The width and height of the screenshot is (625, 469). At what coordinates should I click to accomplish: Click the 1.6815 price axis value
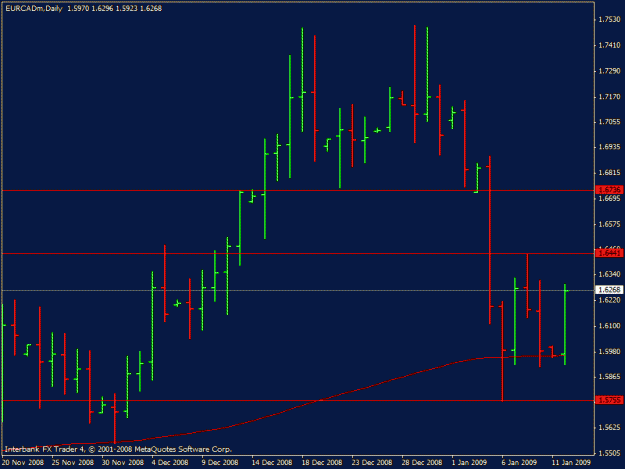coord(609,173)
